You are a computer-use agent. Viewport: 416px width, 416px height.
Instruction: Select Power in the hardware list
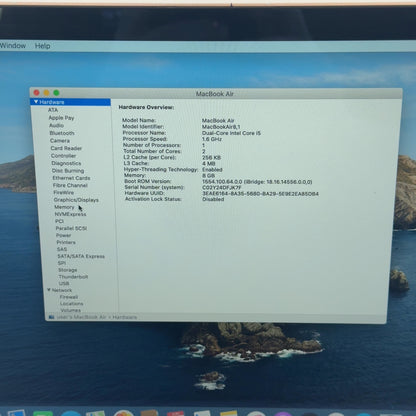(63, 235)
